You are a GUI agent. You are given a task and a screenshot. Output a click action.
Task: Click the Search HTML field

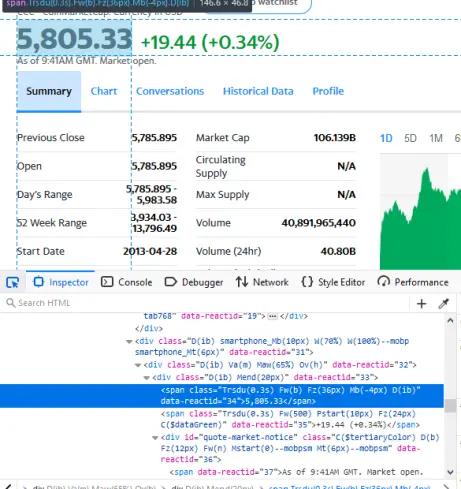click(207, 303)
